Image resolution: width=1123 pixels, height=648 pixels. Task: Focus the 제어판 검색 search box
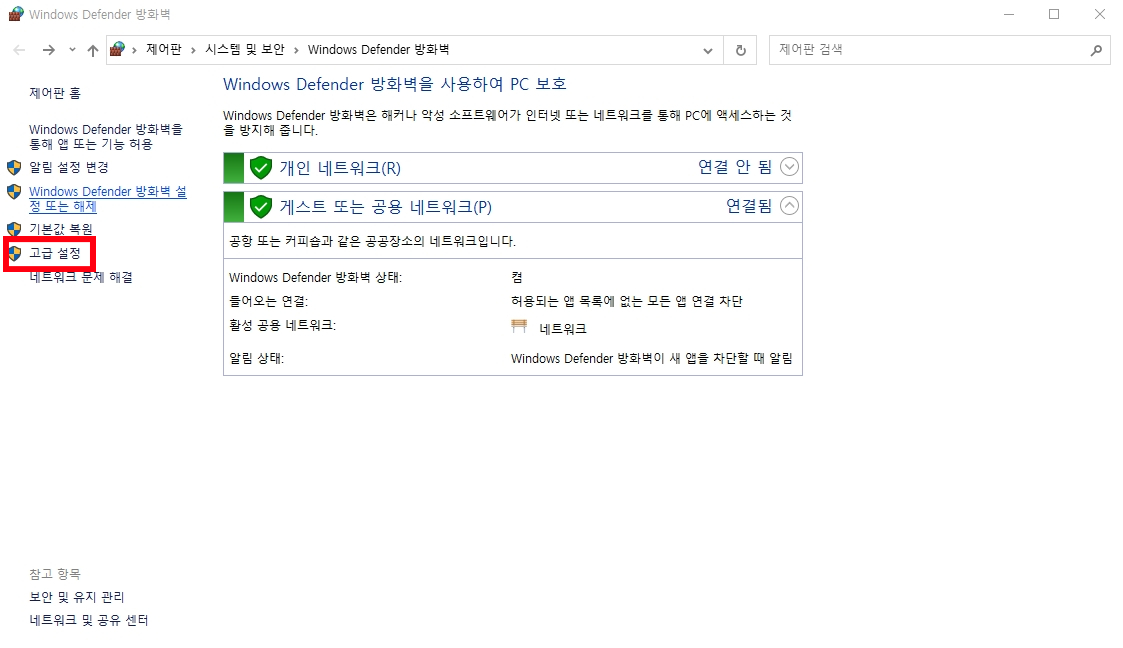[940, 49]
